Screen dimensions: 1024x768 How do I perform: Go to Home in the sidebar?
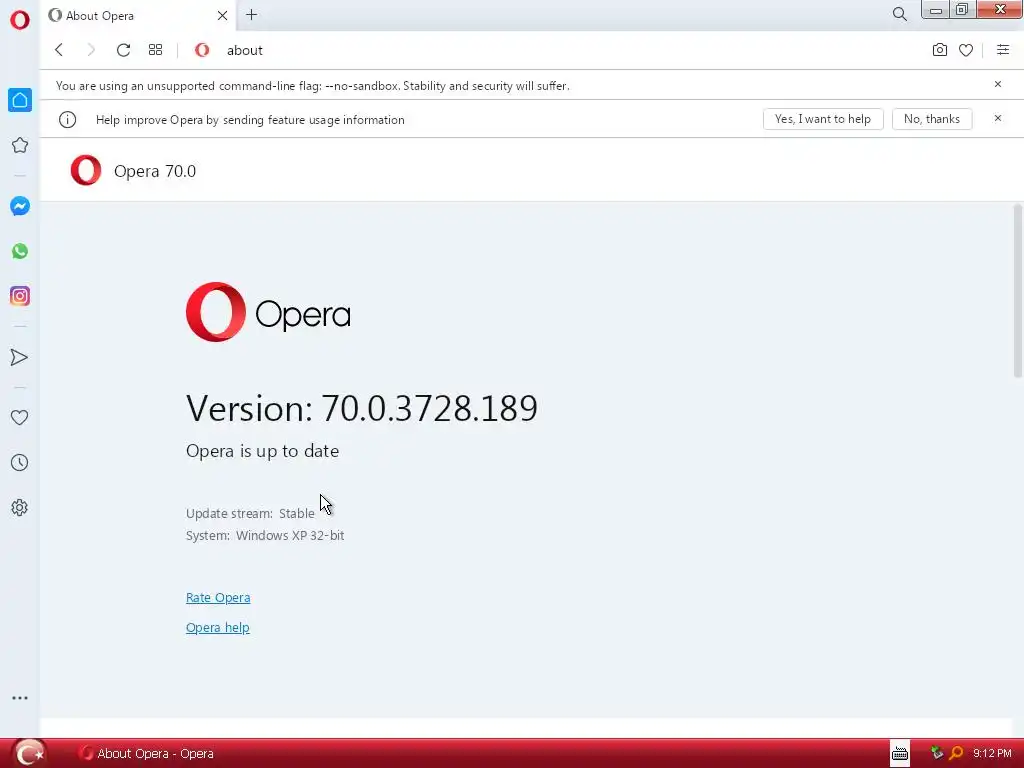coord(20,100)
